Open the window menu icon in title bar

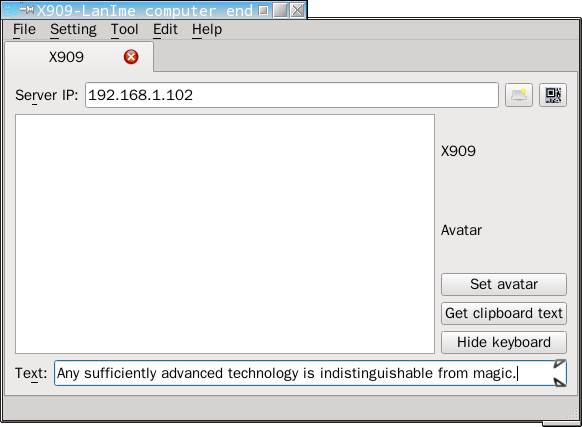coord(10,10)
